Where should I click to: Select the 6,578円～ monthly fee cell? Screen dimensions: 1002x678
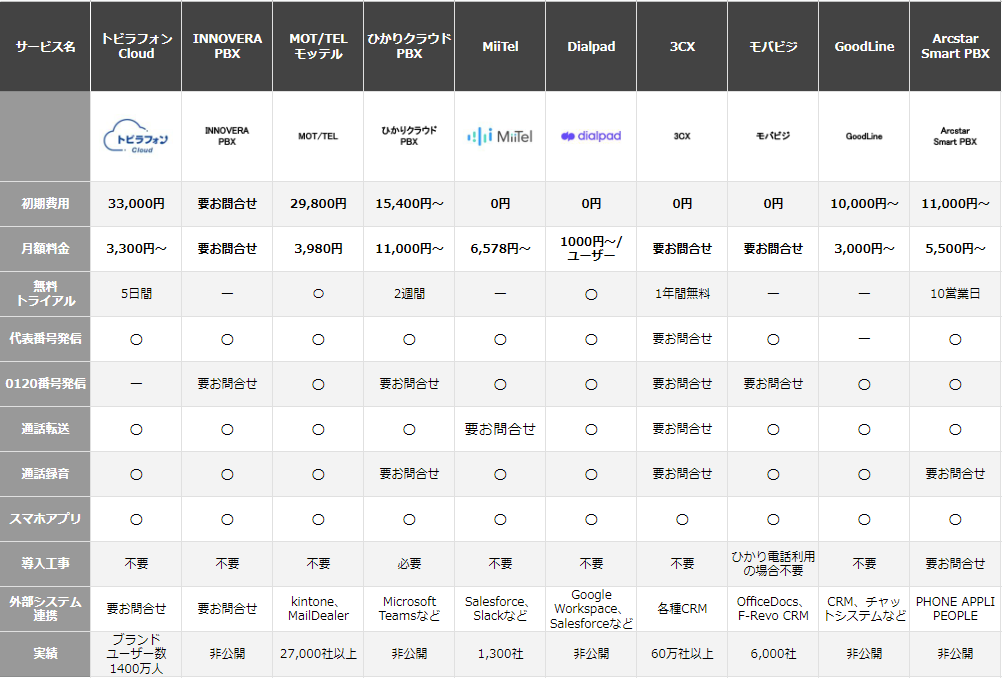tap(500, 249)
